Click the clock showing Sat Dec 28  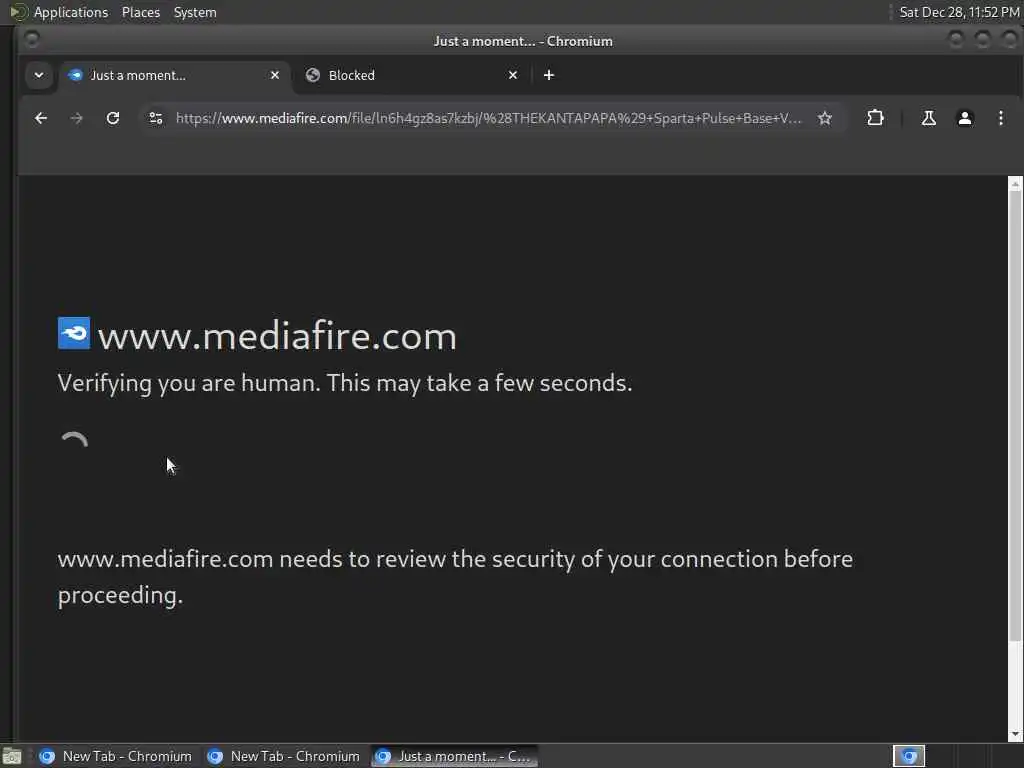point(959,12)
